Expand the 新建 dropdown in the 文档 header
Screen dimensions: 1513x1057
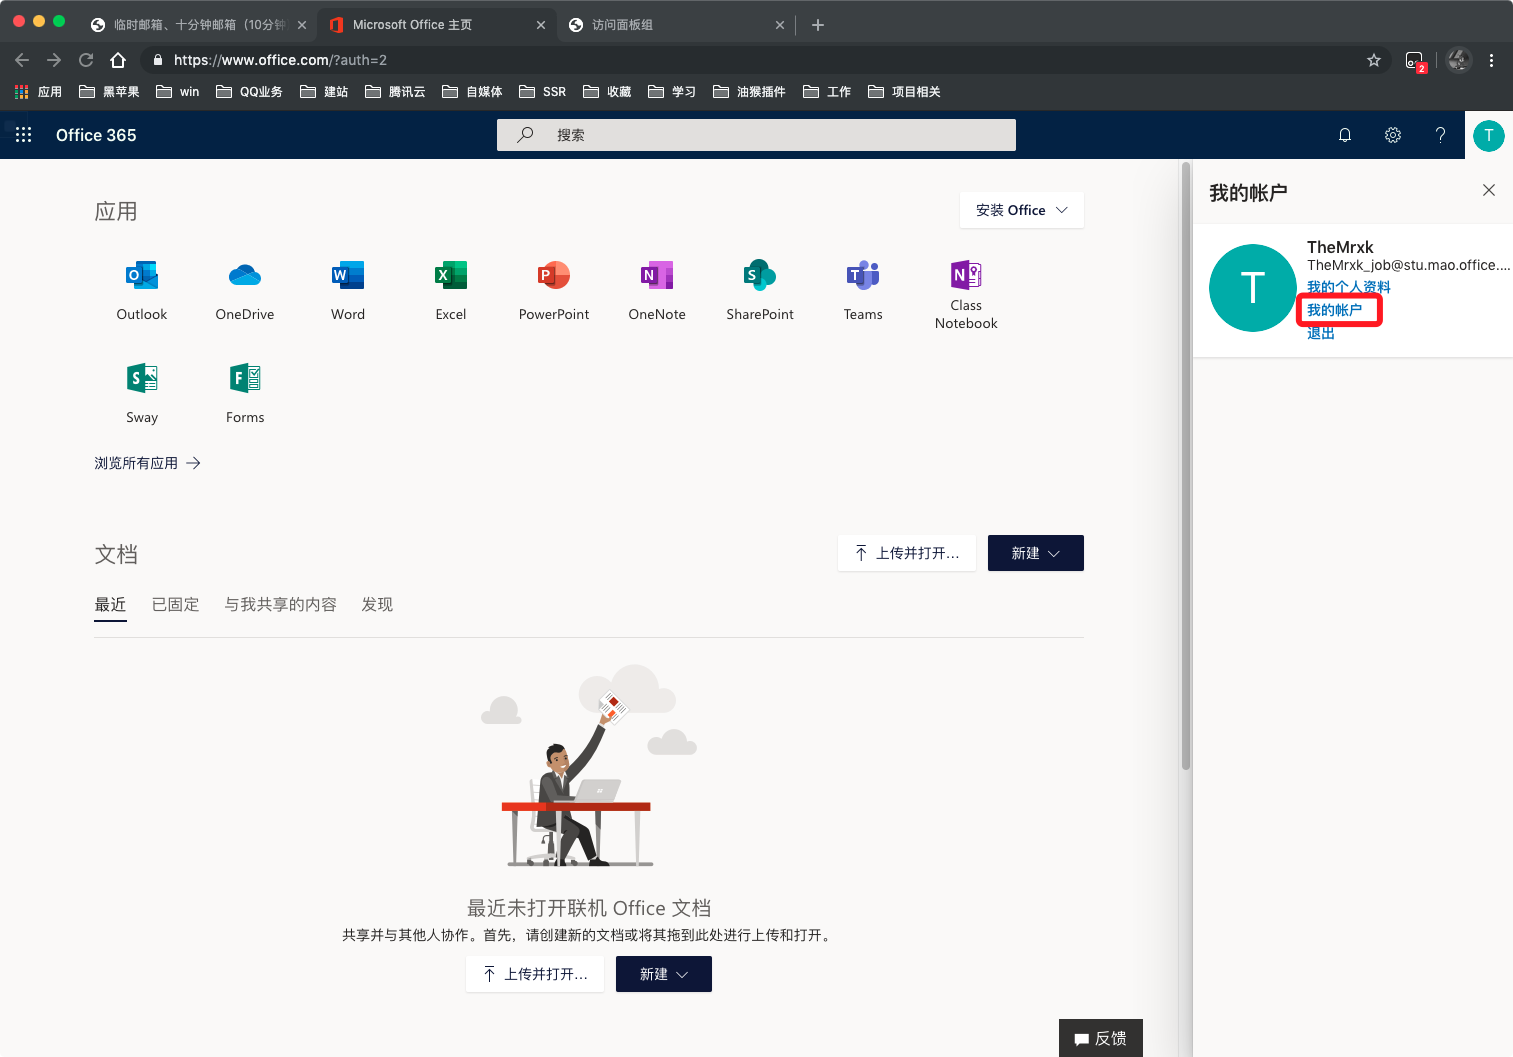click(1036, 553)
